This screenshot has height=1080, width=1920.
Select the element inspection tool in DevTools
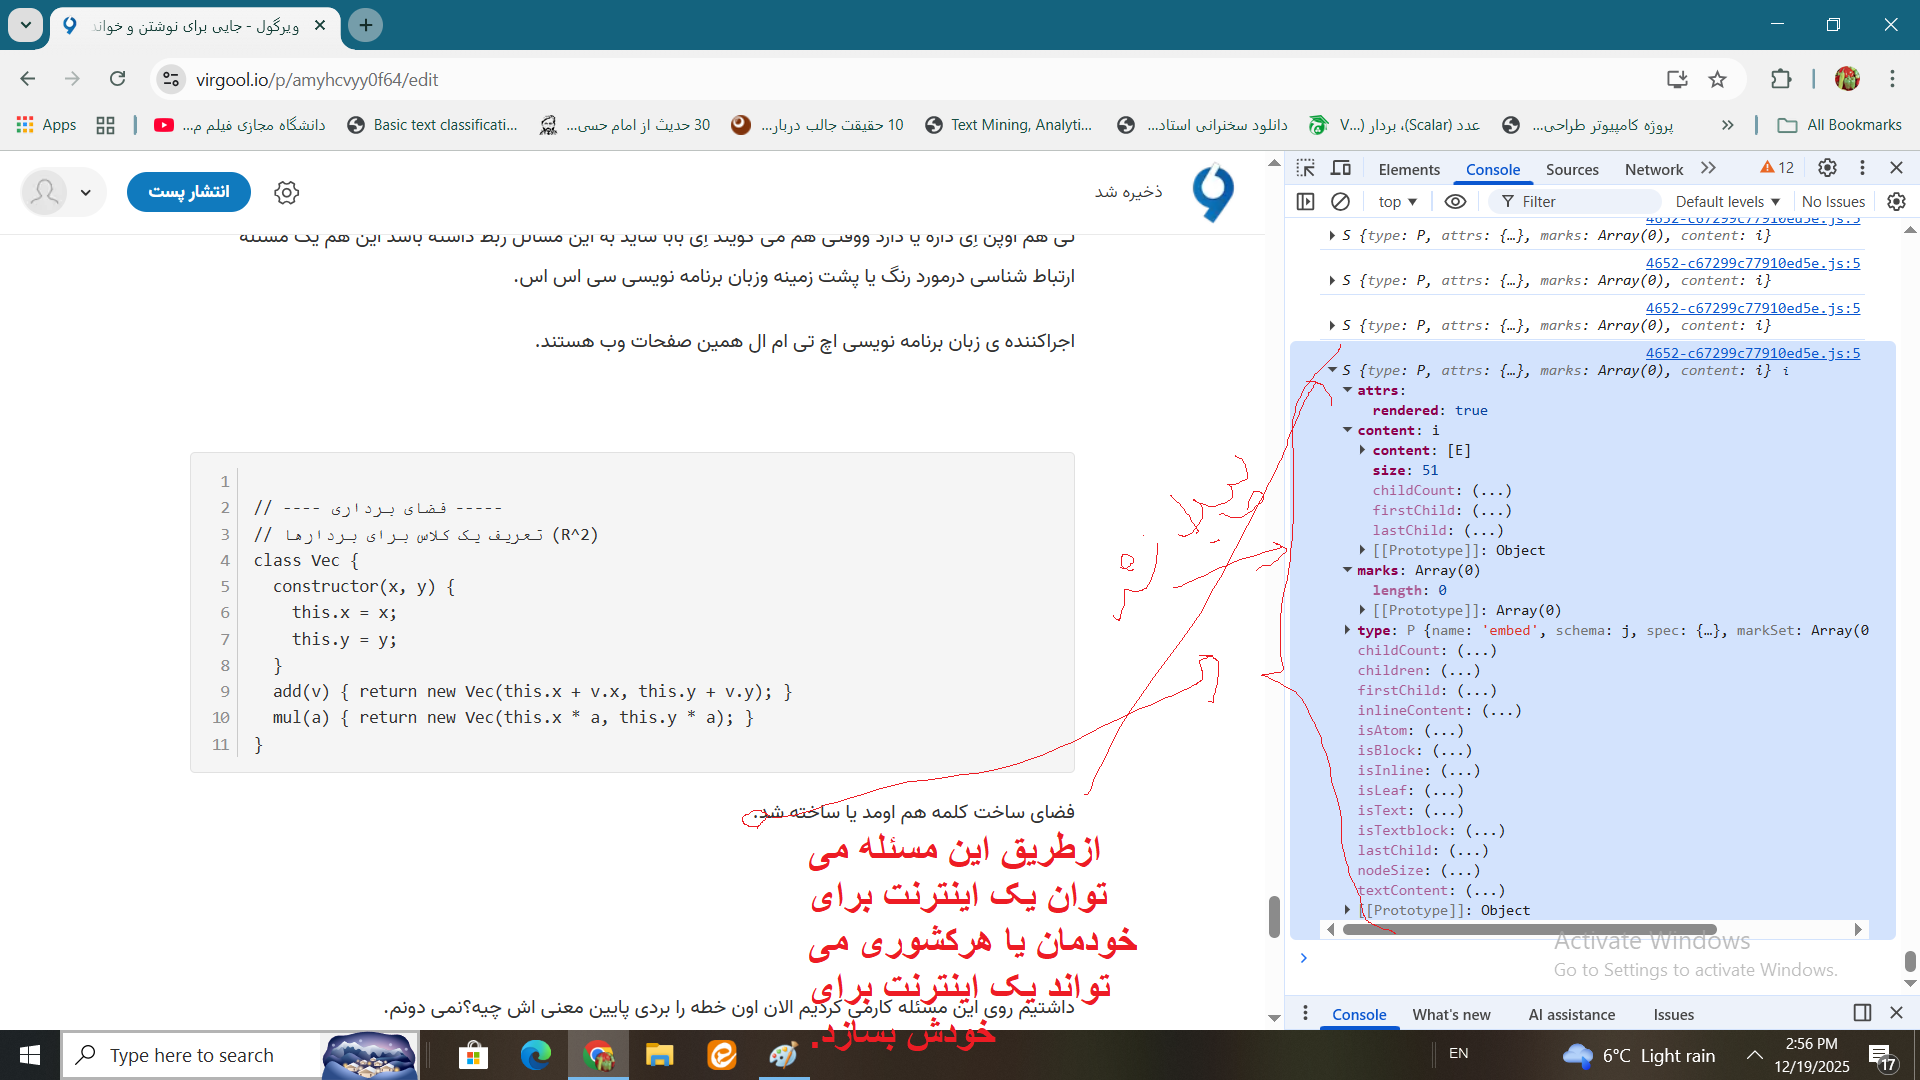click(x=1306, y=168)
